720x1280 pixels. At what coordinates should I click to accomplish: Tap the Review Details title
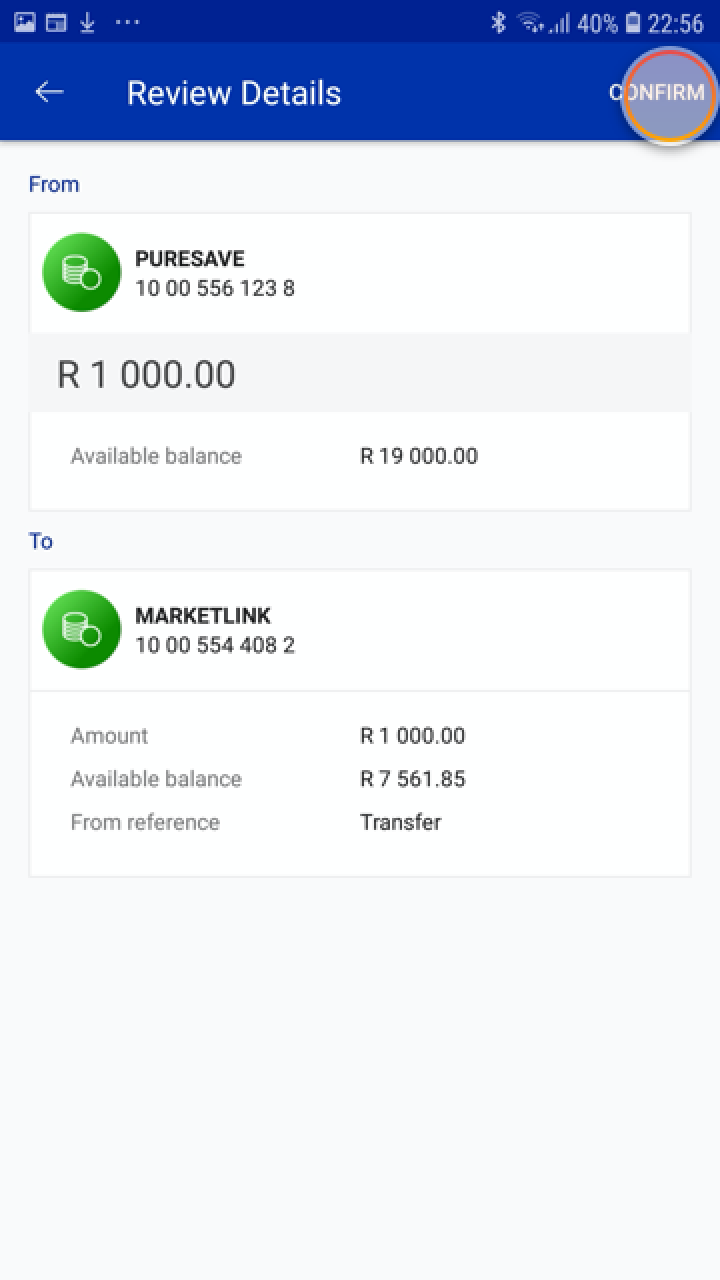coord(234,93)
